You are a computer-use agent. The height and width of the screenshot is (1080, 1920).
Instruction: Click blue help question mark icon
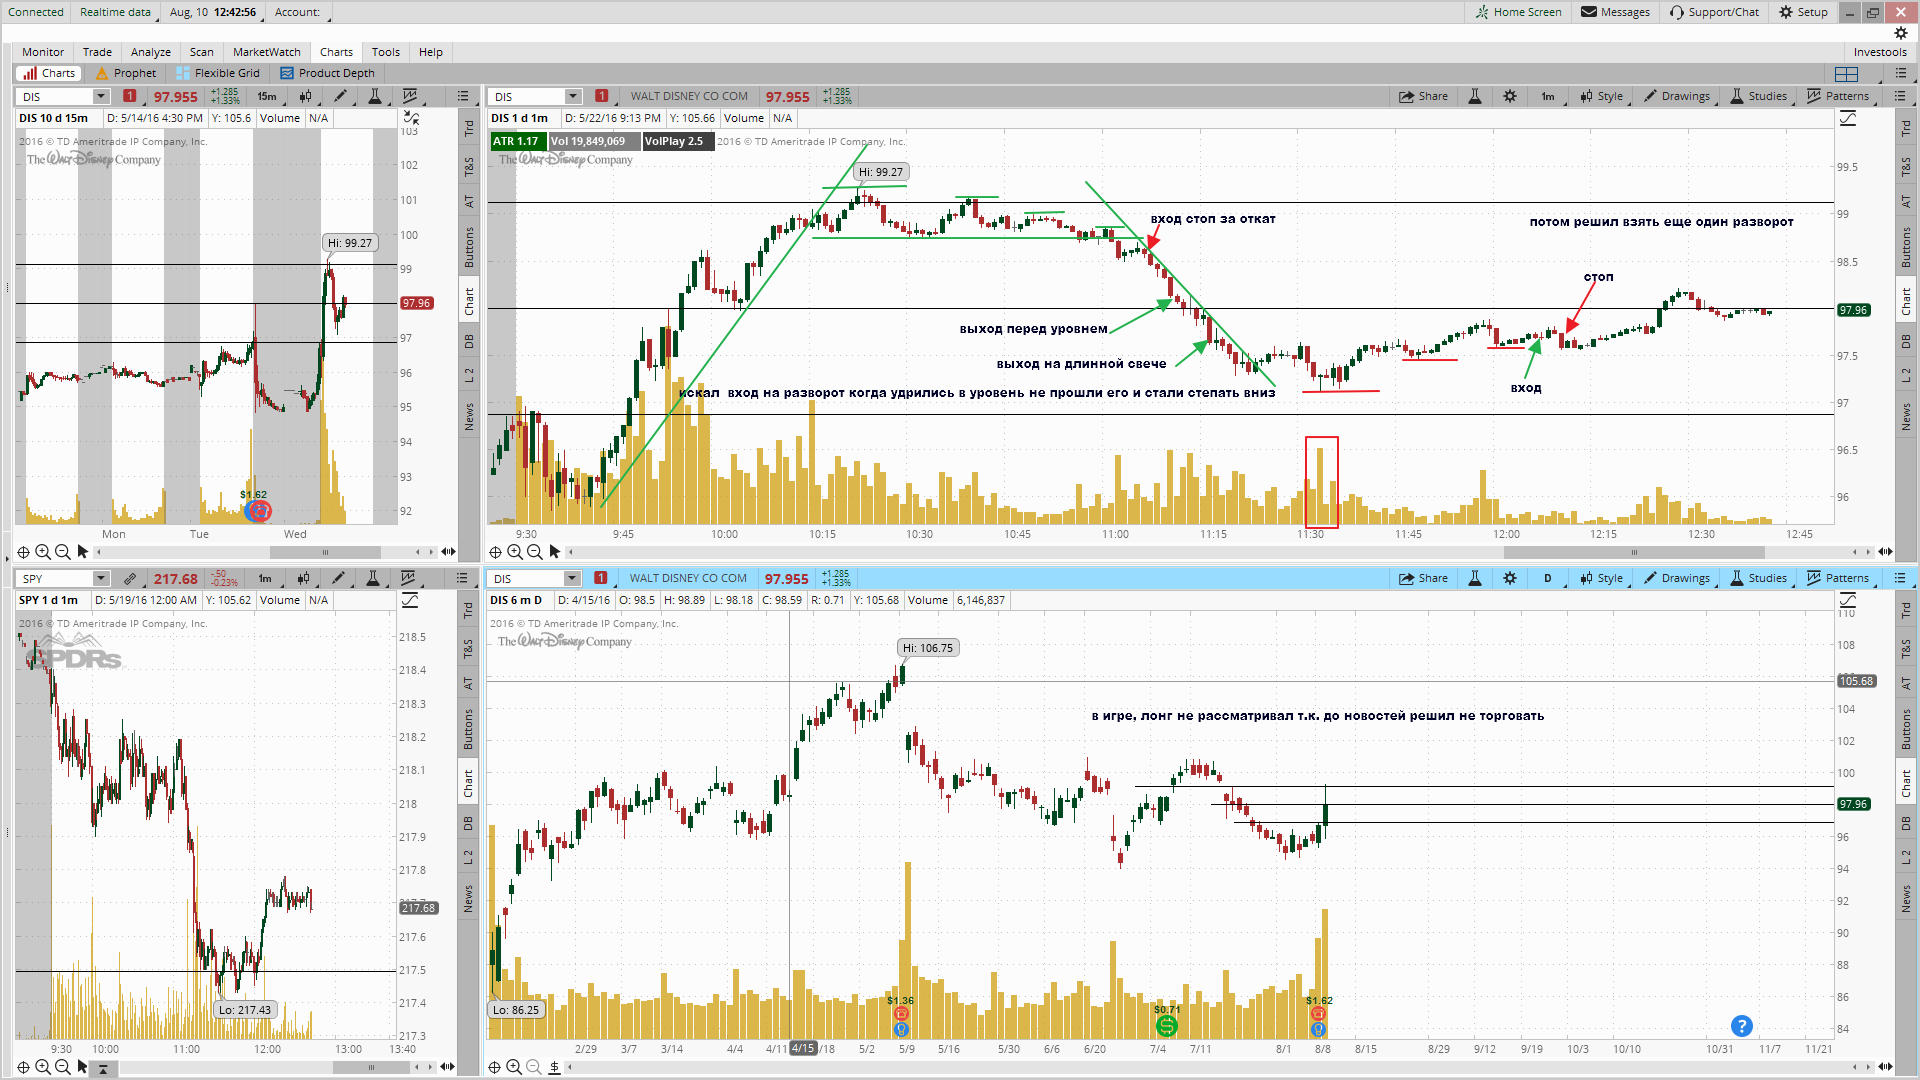(x=1741, y=1026)
